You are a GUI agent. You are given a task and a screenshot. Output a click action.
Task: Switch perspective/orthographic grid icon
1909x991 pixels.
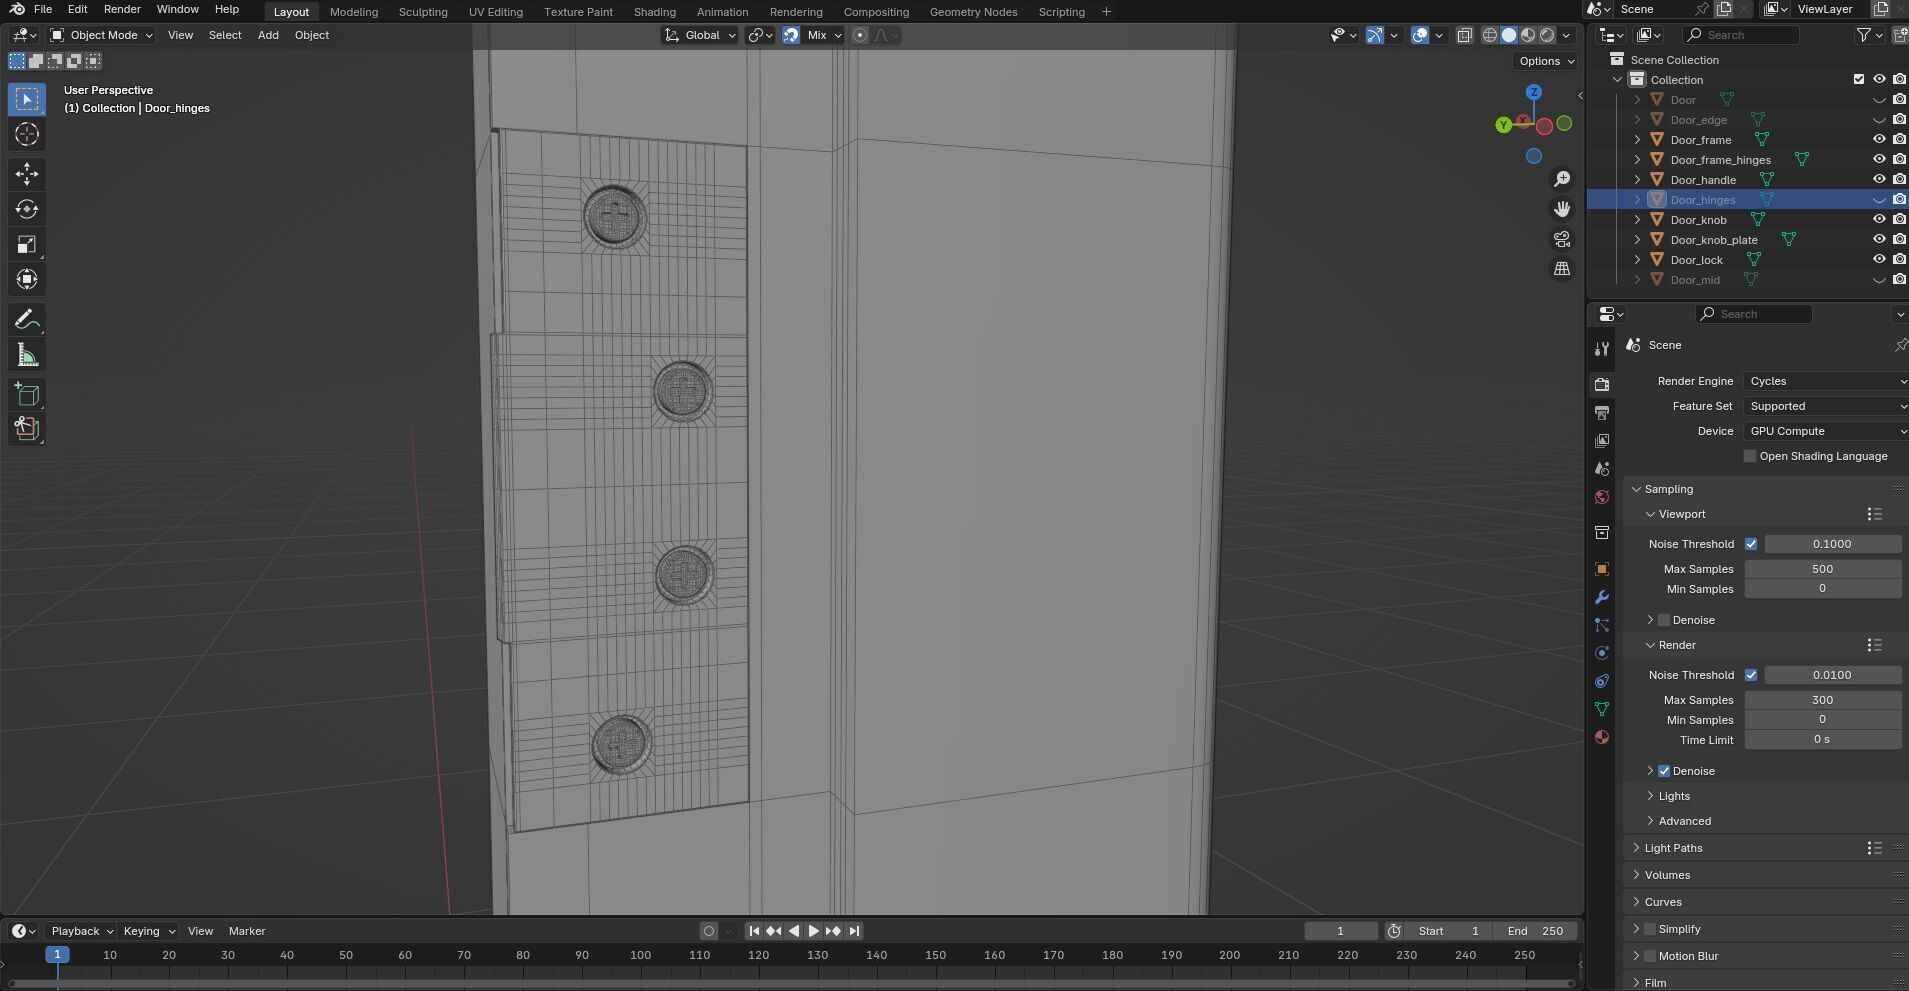pos(1562,269)
